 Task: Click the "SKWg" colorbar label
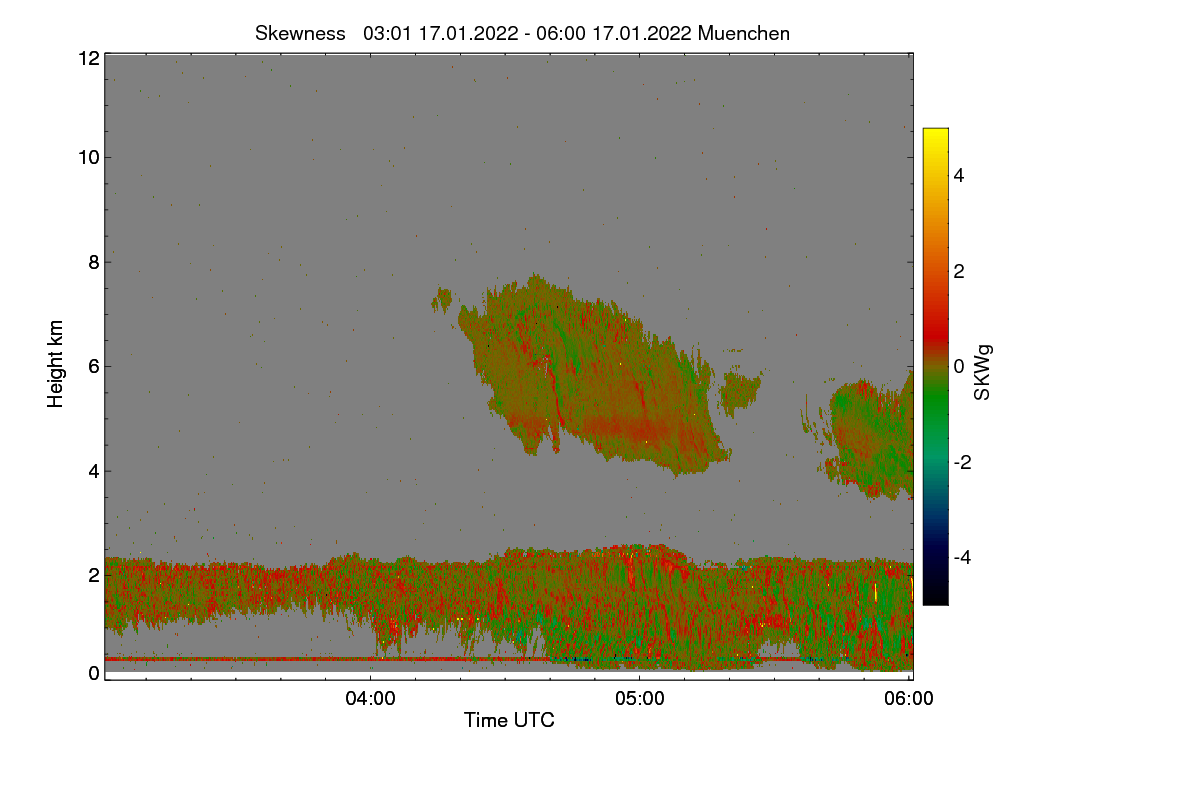[x=983, y=373]
